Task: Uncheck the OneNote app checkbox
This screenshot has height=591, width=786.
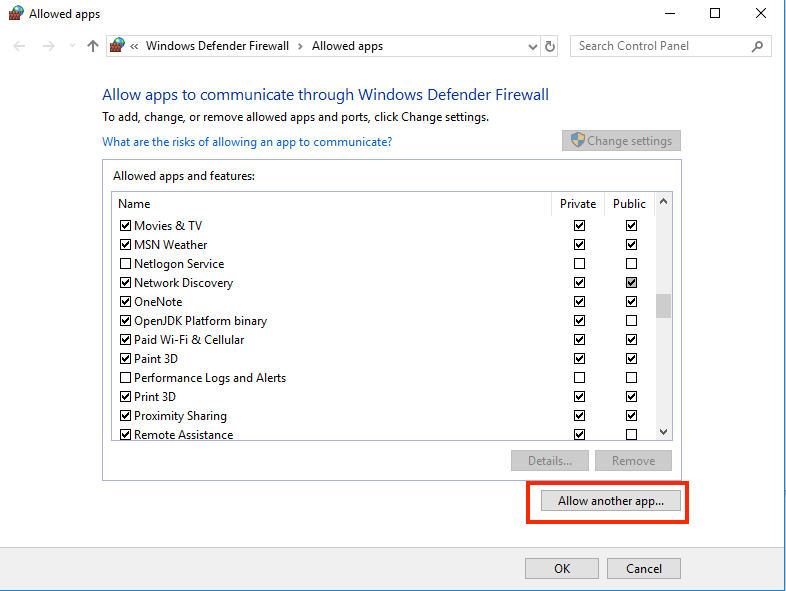Action: 125,302
